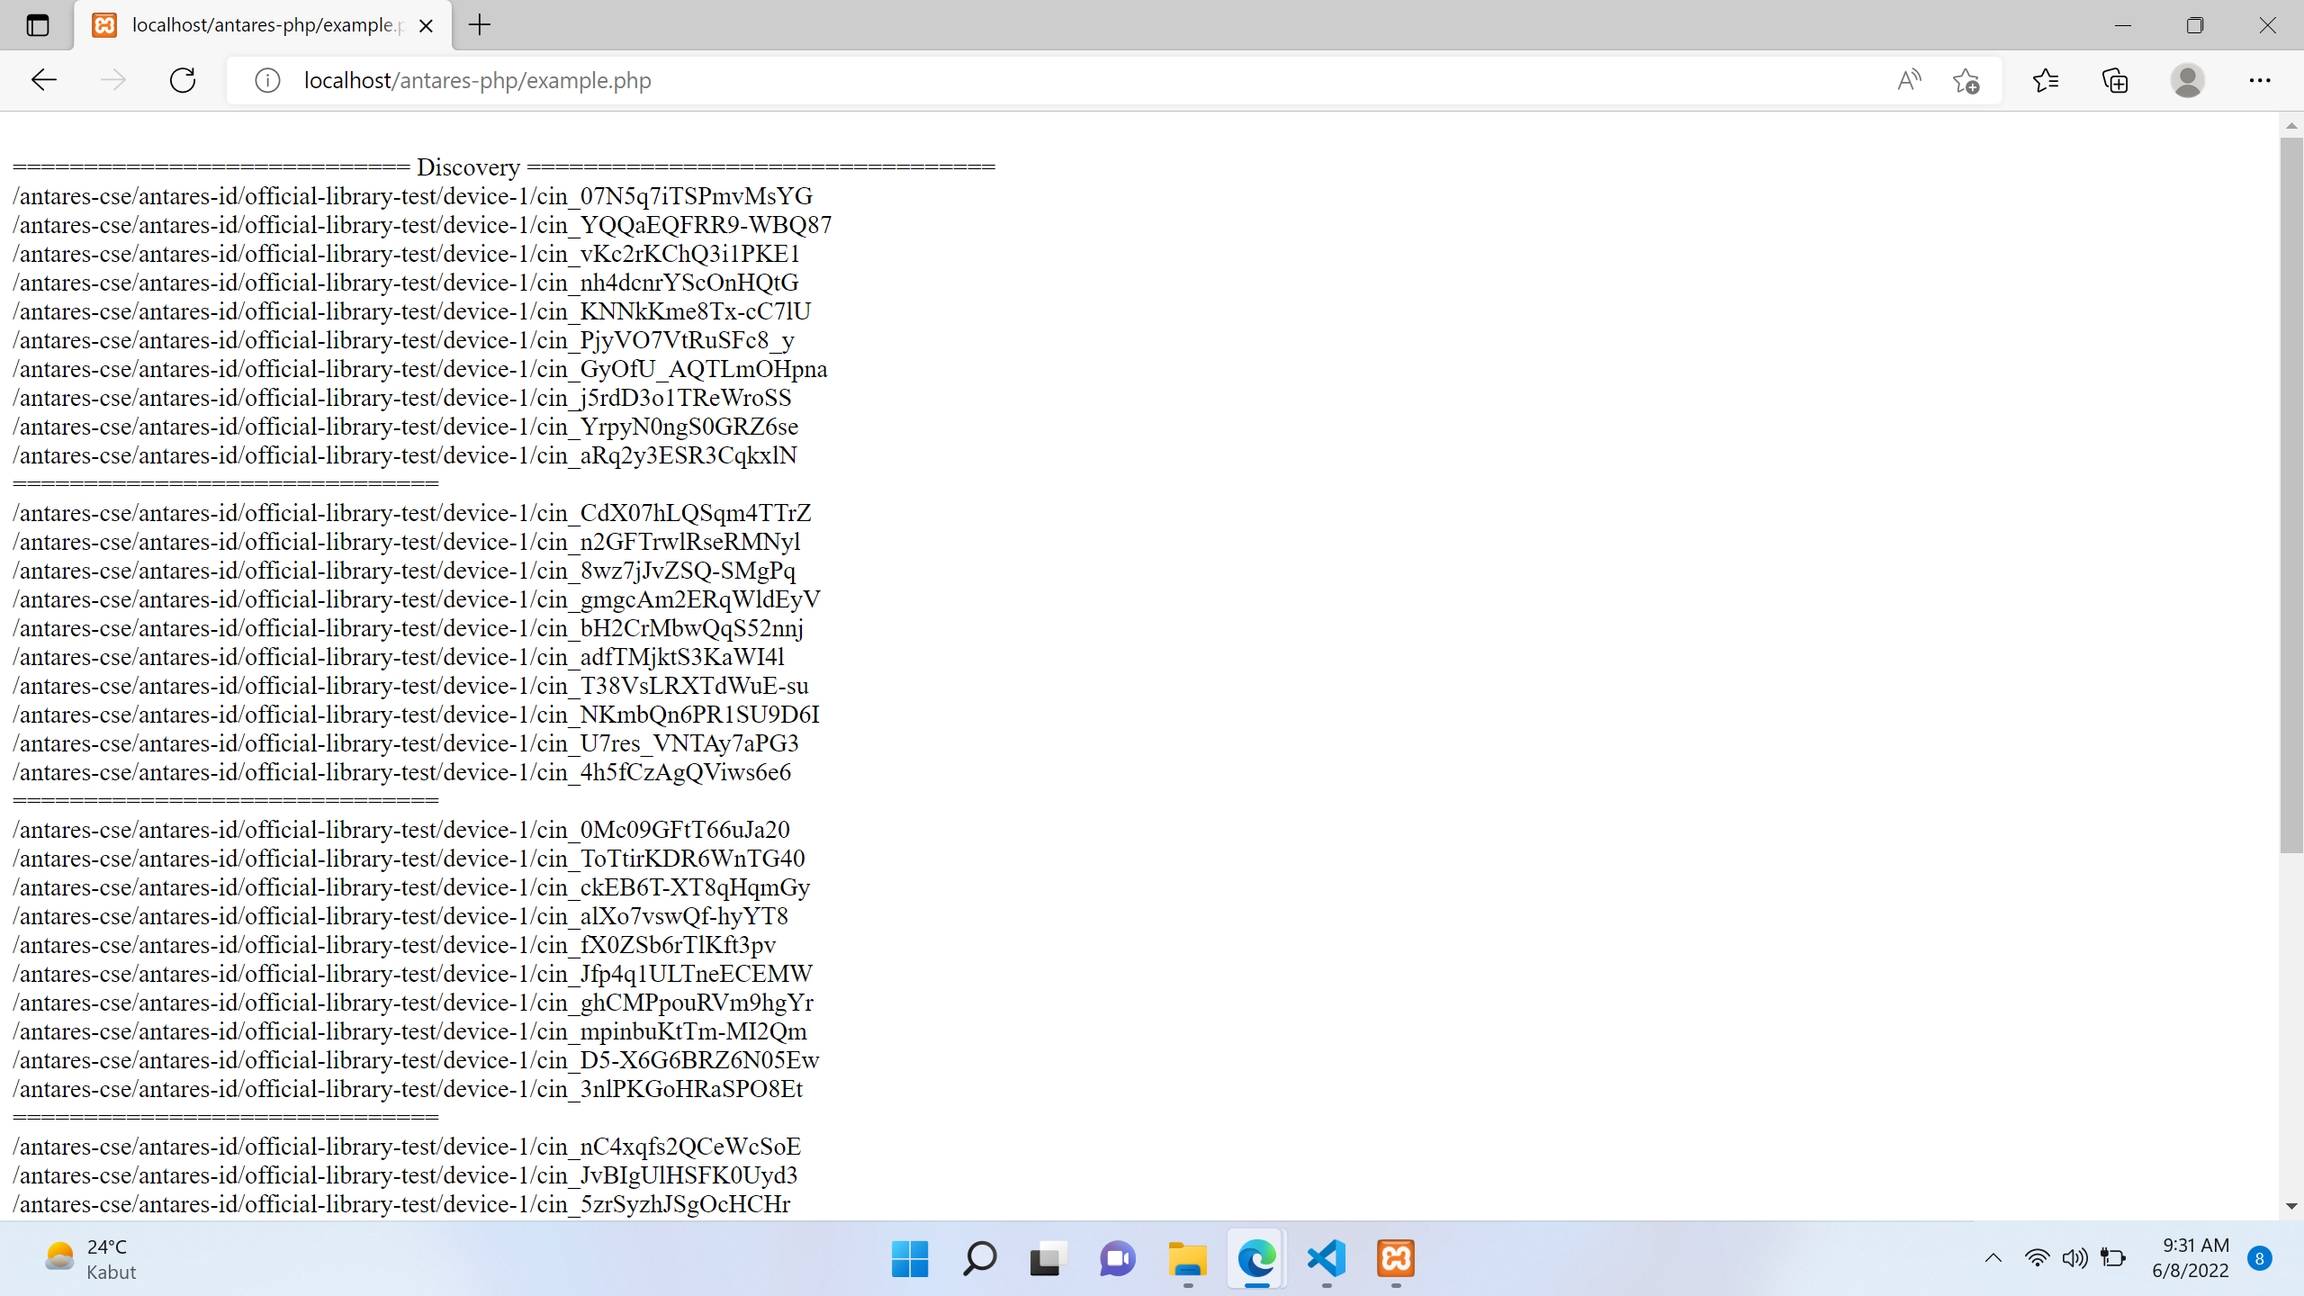This screenshot has width=2304, height=1296.
Task: Open the site information icon
Action: pos(267,80)
